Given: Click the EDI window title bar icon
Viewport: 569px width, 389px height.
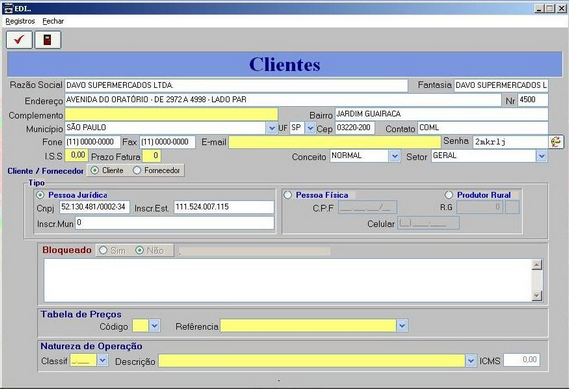Looking at the screenshot, I should 7,8.
